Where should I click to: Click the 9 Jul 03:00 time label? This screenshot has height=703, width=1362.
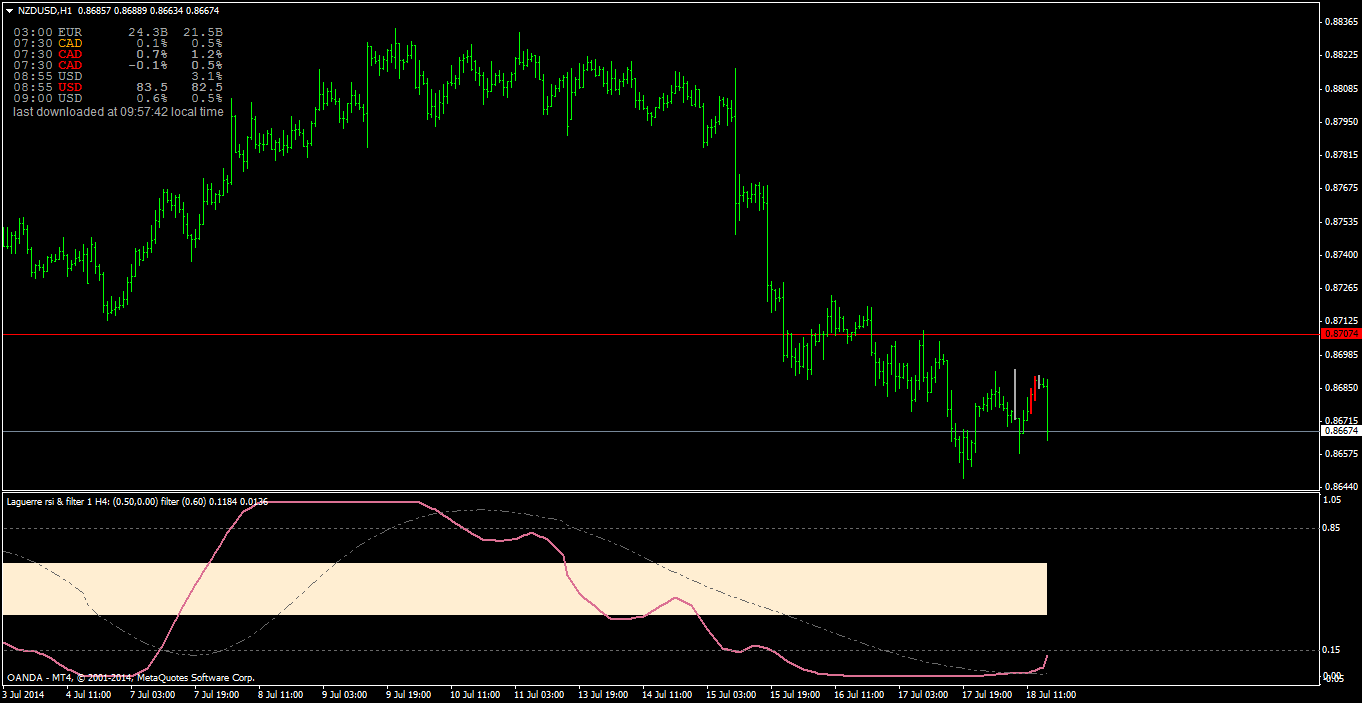[x=344, y=693]
